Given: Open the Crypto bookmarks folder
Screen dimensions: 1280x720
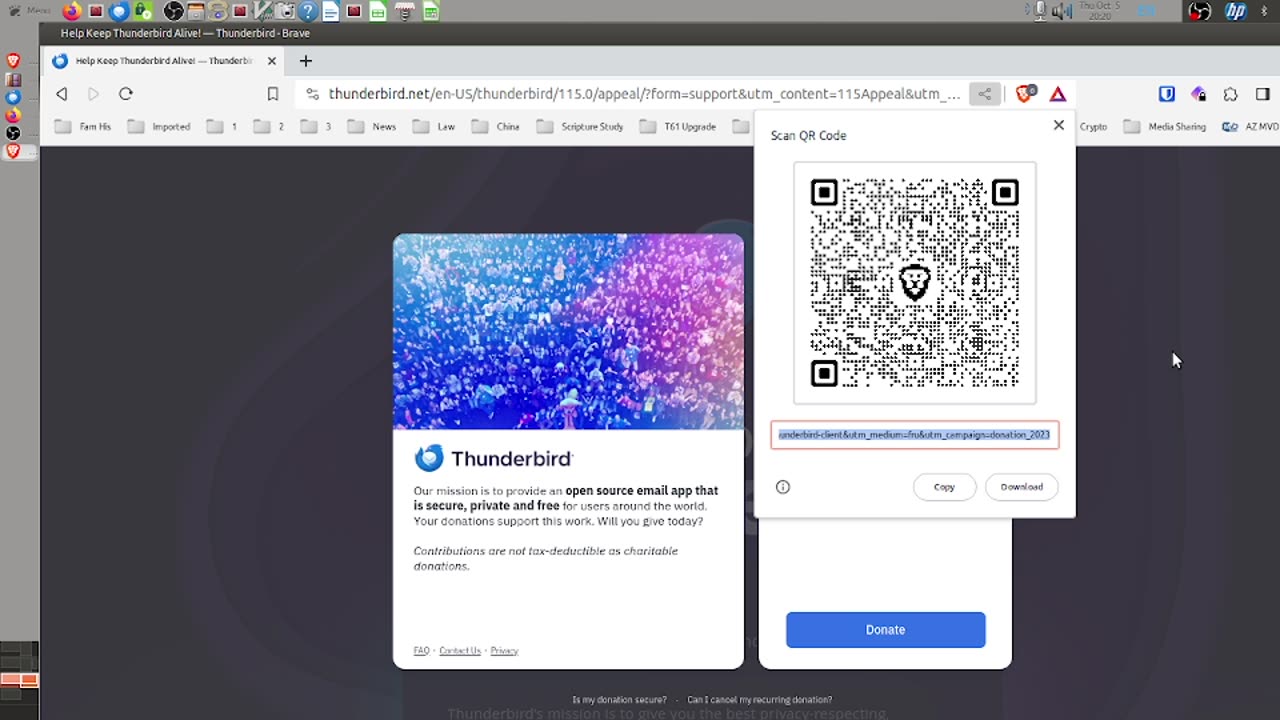Looking at the screenshot, I should click(x=1092, y=127).
